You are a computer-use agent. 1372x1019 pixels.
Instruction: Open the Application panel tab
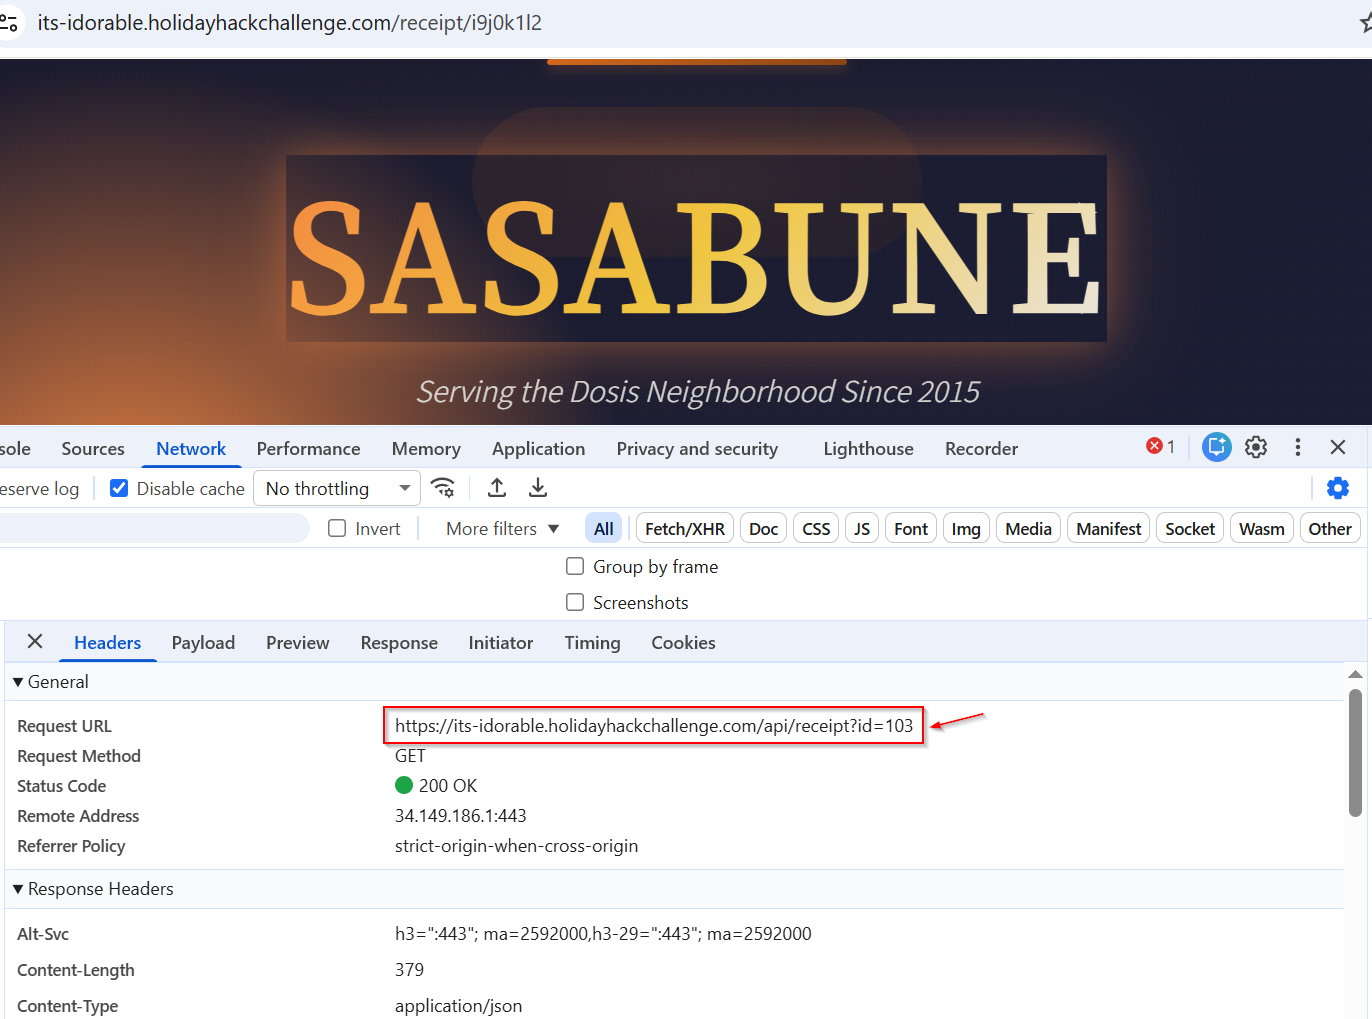(538, 449)
